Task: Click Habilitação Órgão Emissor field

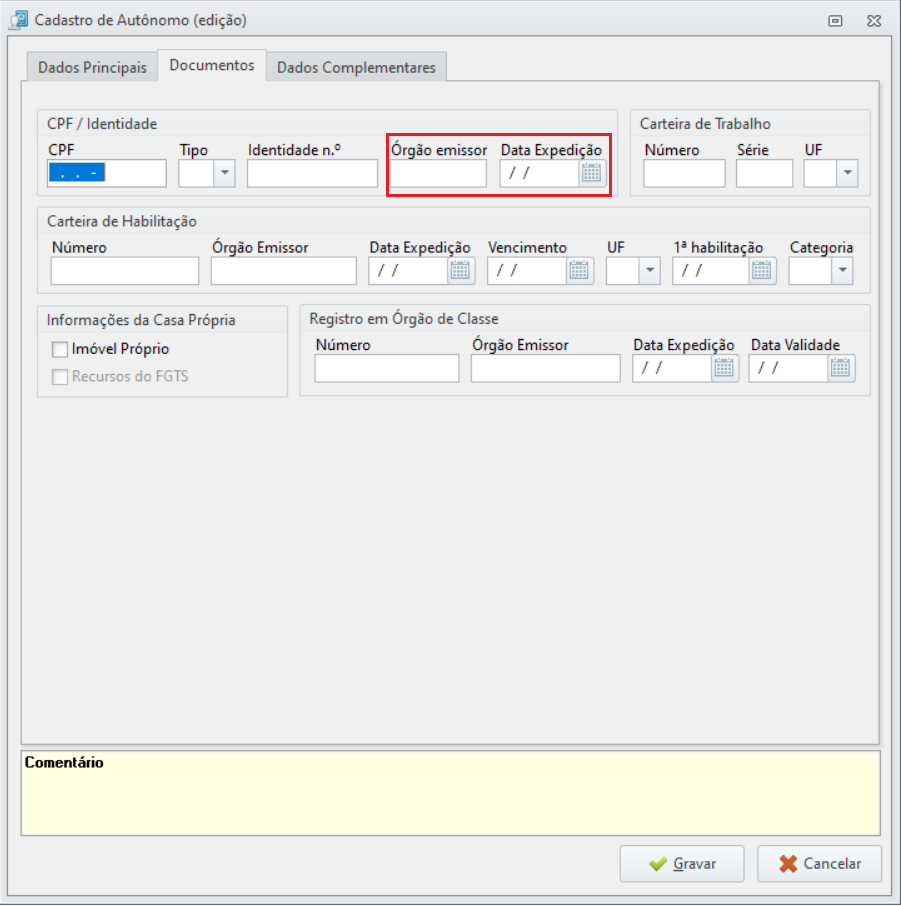Action: pyautogui.click(x=284, y=270)
